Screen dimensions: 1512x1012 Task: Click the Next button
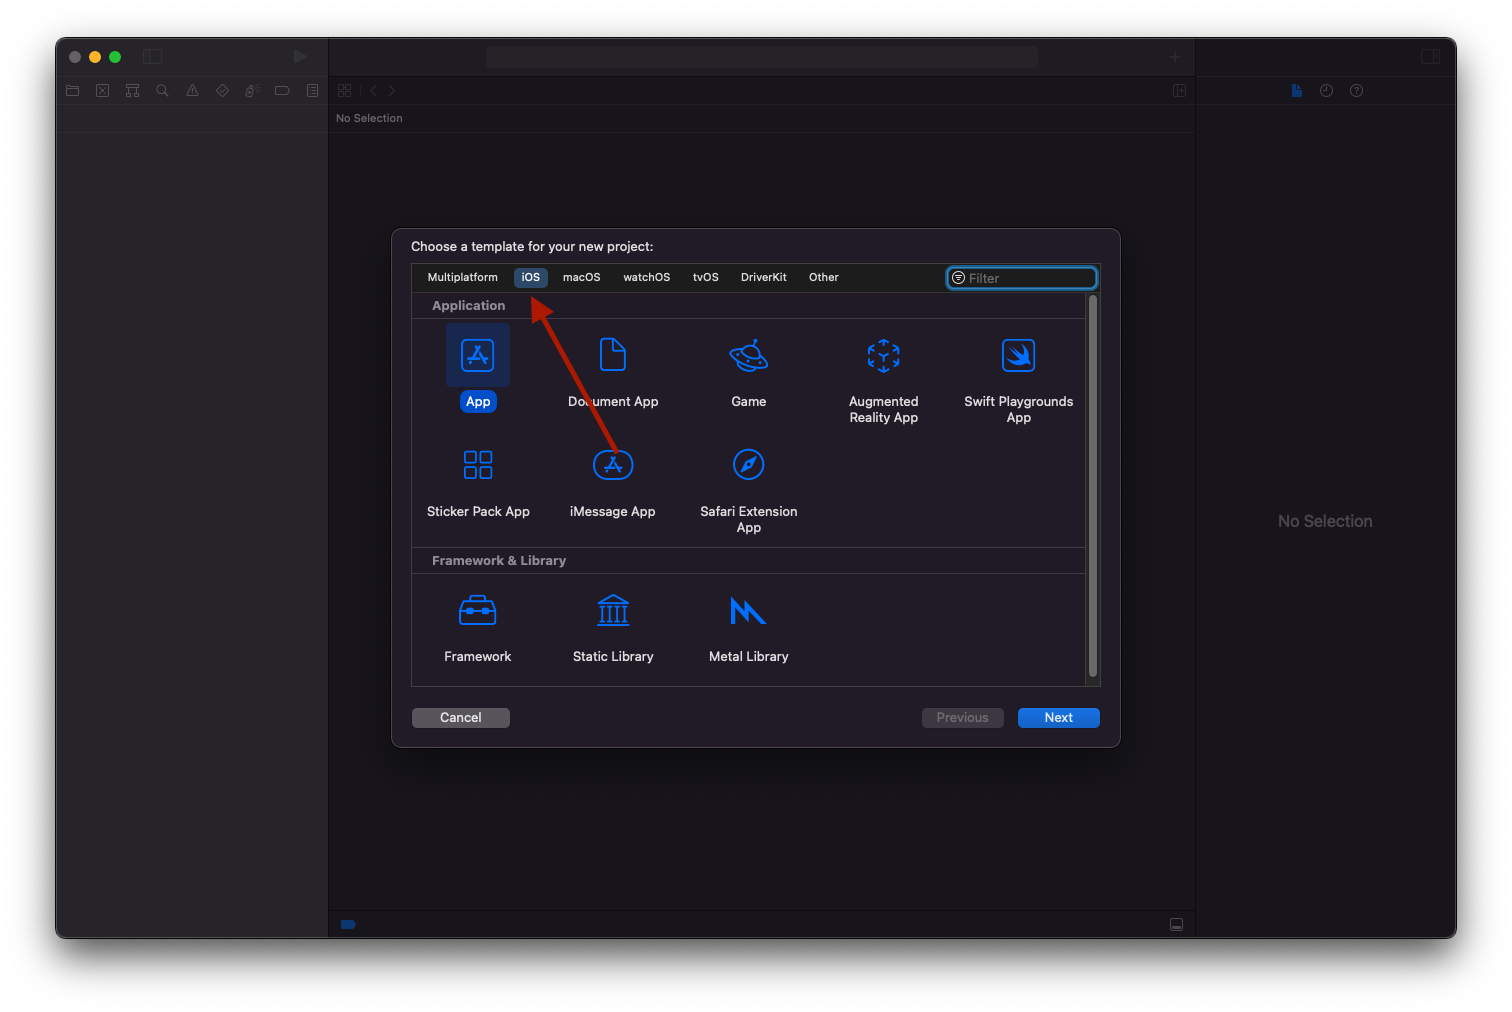(1059, 718)
